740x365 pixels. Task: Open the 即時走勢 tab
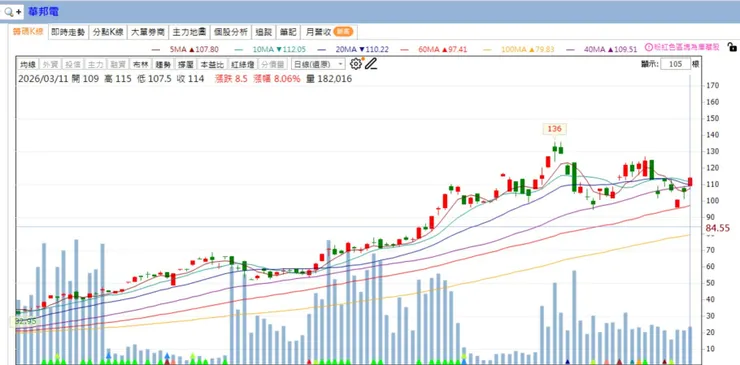[x=68, y=32]
